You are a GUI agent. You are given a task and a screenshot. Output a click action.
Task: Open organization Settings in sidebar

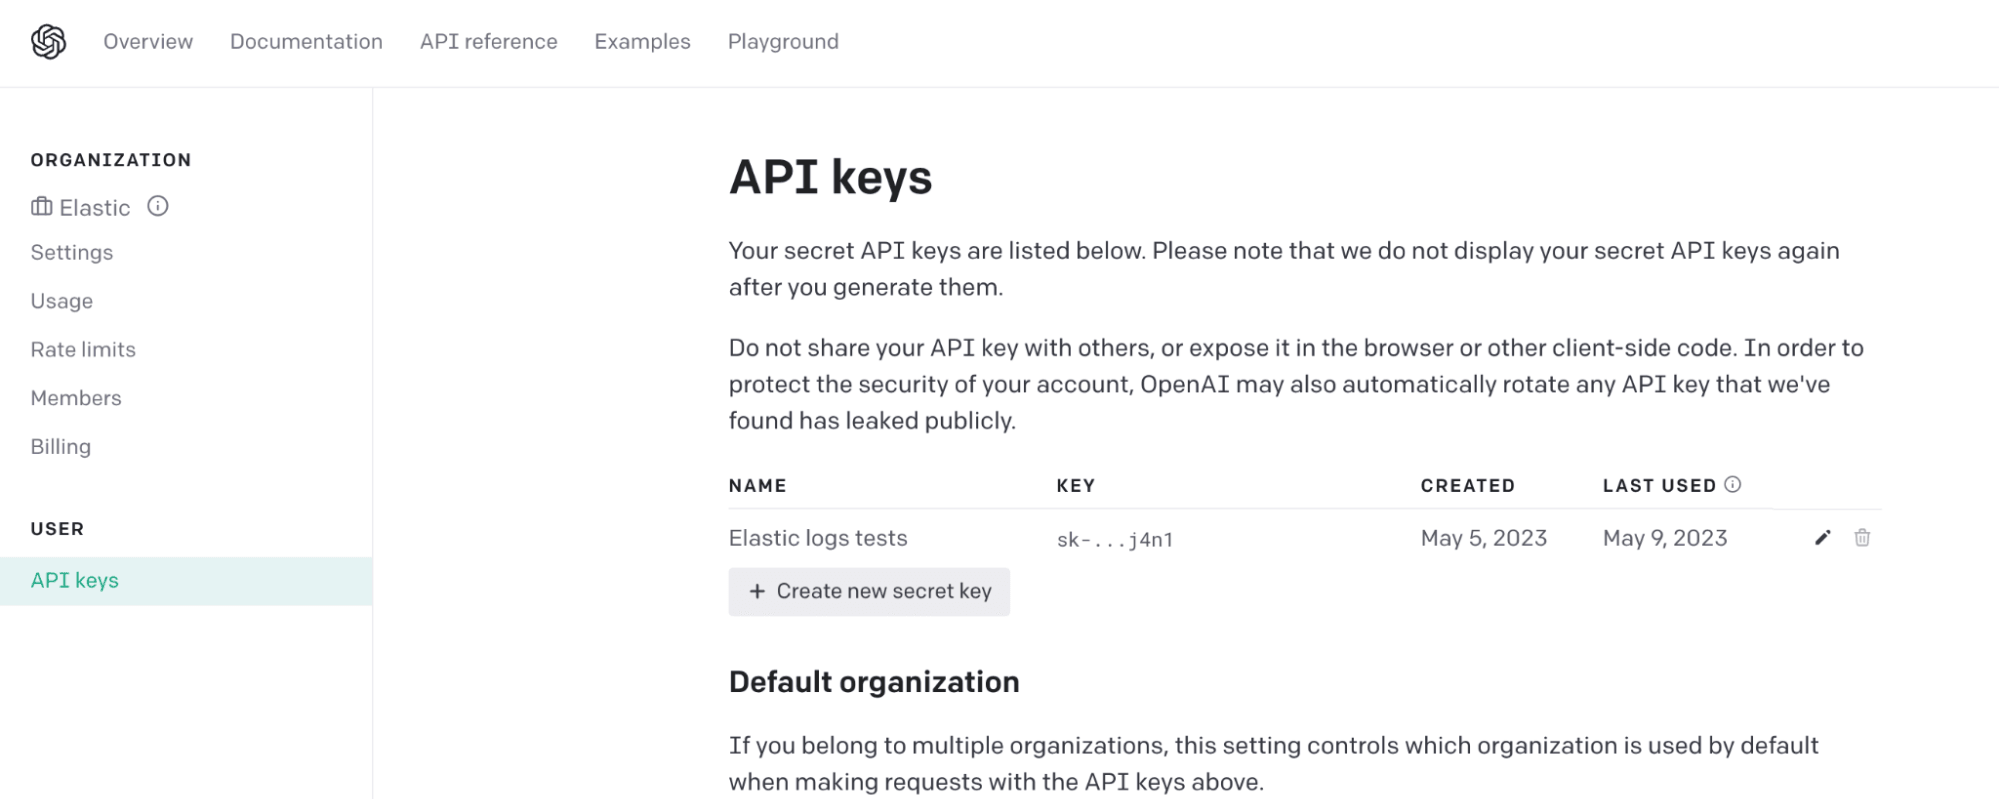point(72,253)
